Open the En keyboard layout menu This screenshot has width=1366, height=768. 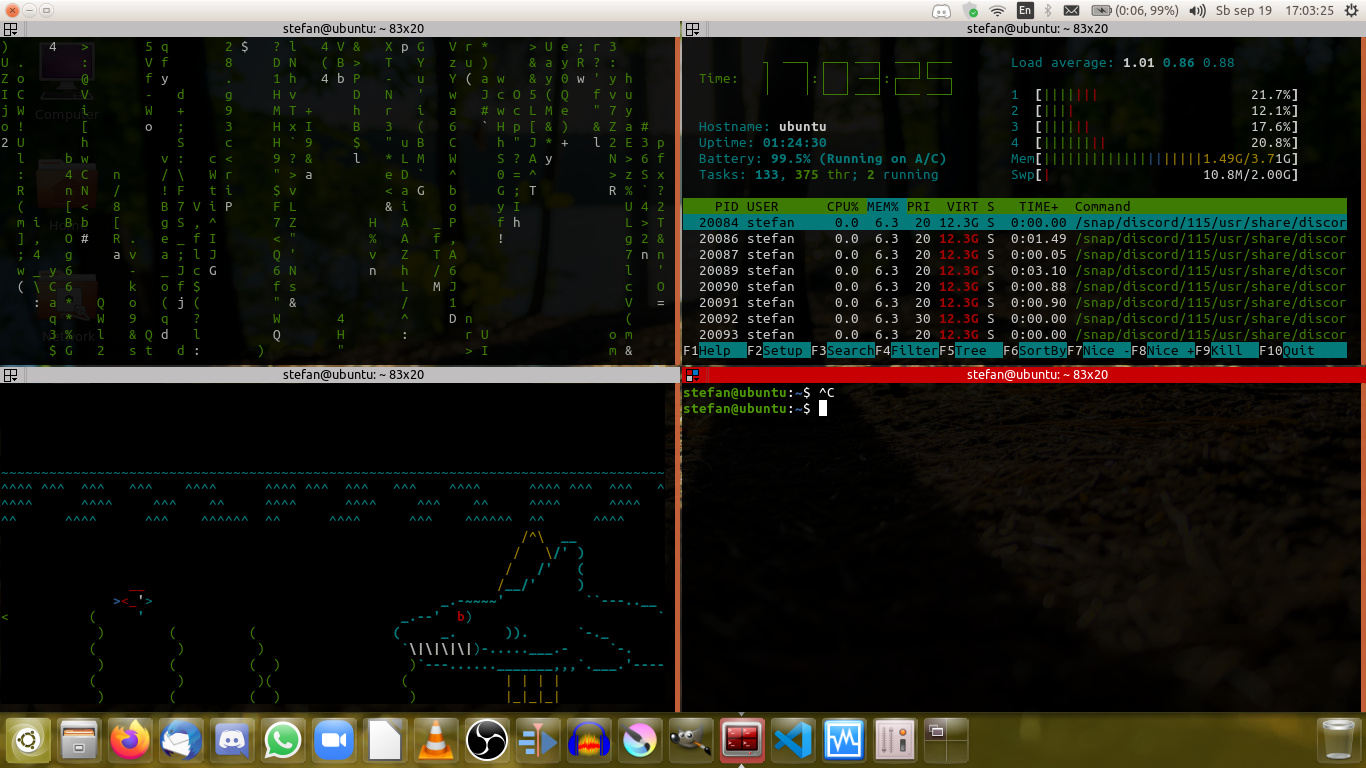point(1024,11)
